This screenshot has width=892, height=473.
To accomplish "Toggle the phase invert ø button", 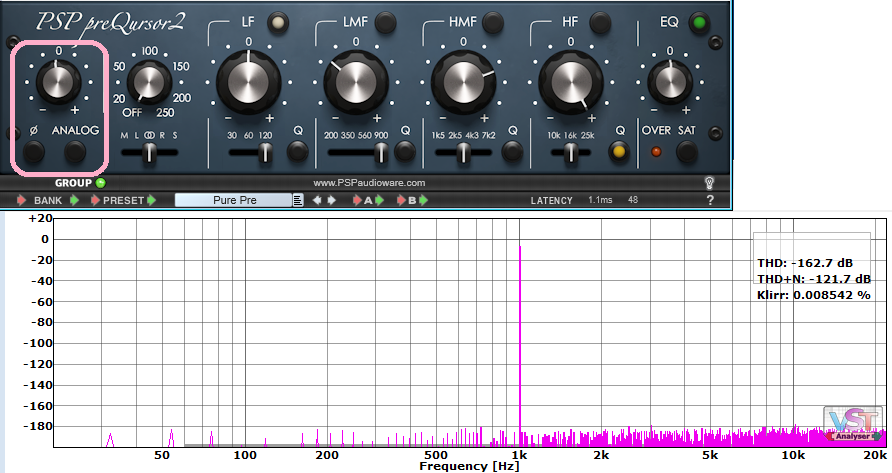I will [33, 152].
